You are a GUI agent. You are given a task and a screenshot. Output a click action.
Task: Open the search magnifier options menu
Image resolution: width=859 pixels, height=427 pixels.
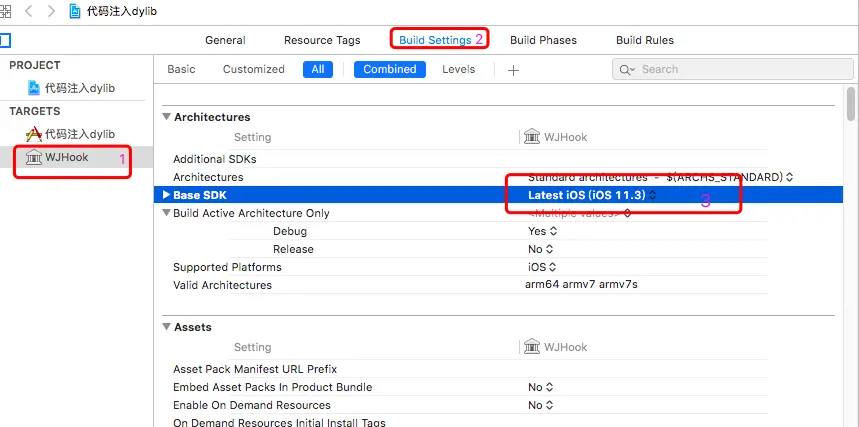627,70
